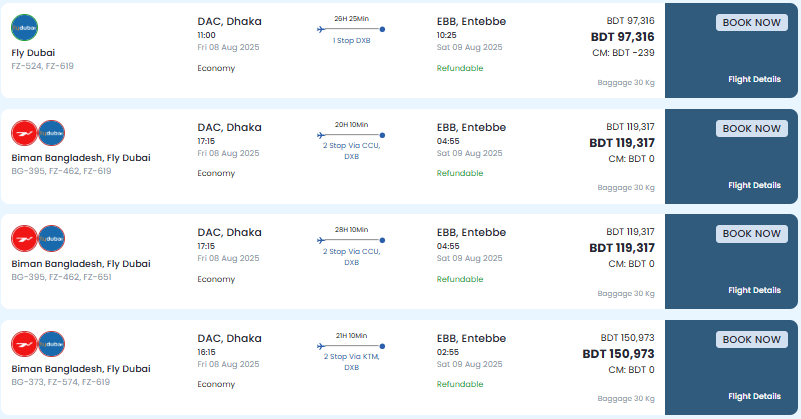Image resolution: width=801 pixels, height=419 pixels.
Task: Click the bold BDT 150,973 price
Action: click(x=618, y=354)
